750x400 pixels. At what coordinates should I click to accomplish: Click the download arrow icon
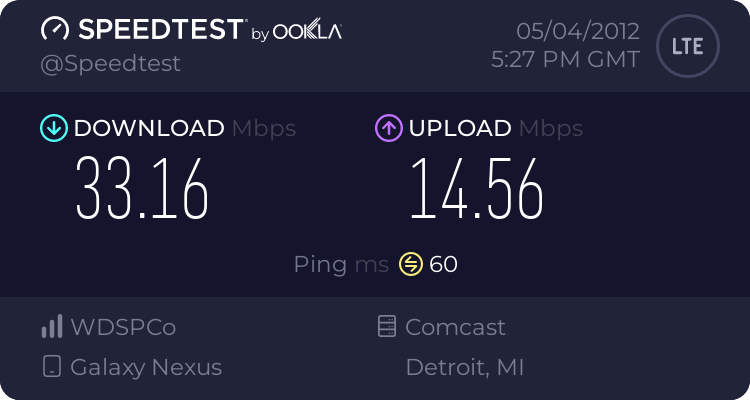(53, 128)
